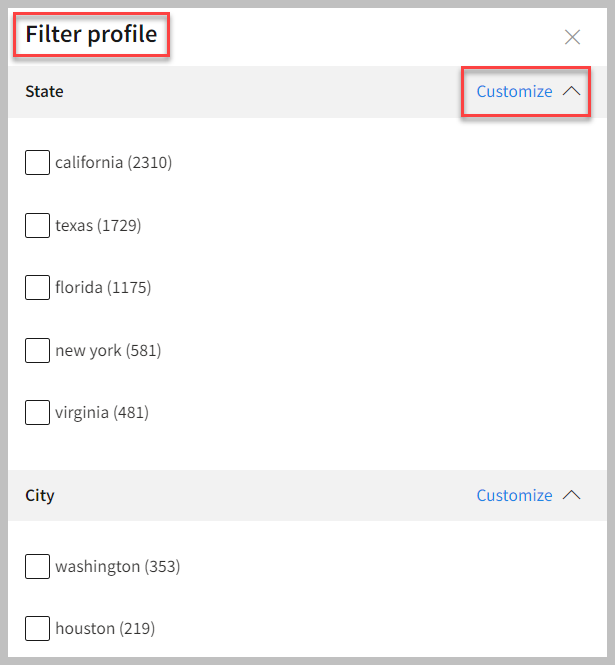Select the new york checkbox
The width and height of the screenshot is (615, 665).
[x=37, y=350]
